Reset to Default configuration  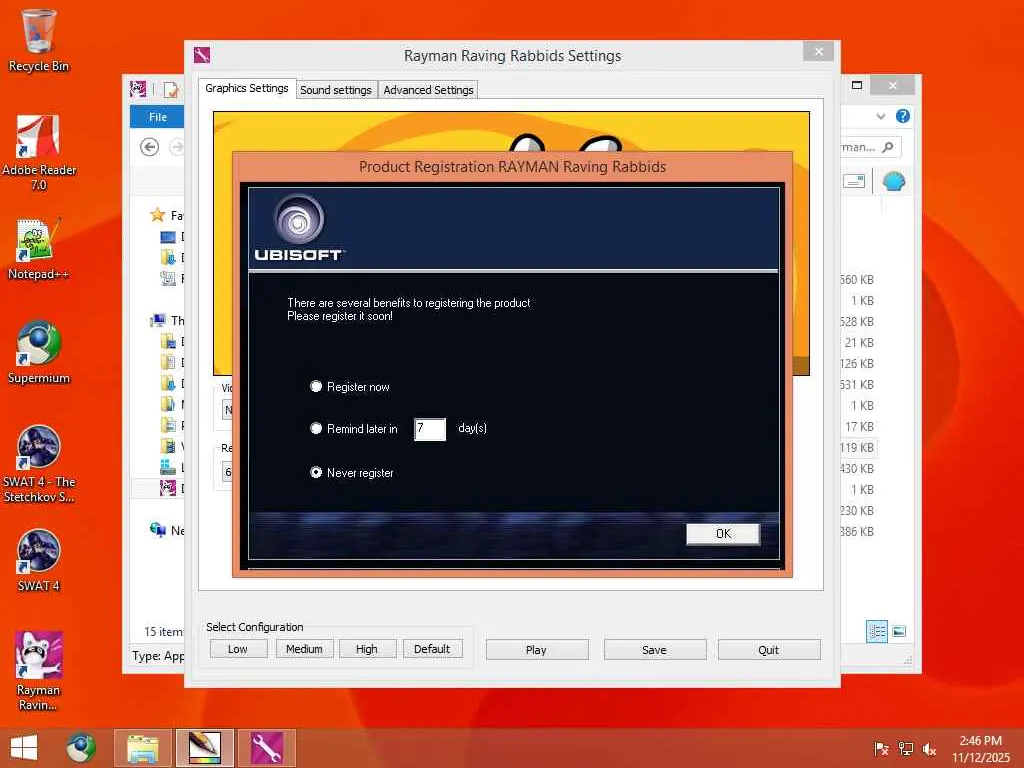point(432,649)
